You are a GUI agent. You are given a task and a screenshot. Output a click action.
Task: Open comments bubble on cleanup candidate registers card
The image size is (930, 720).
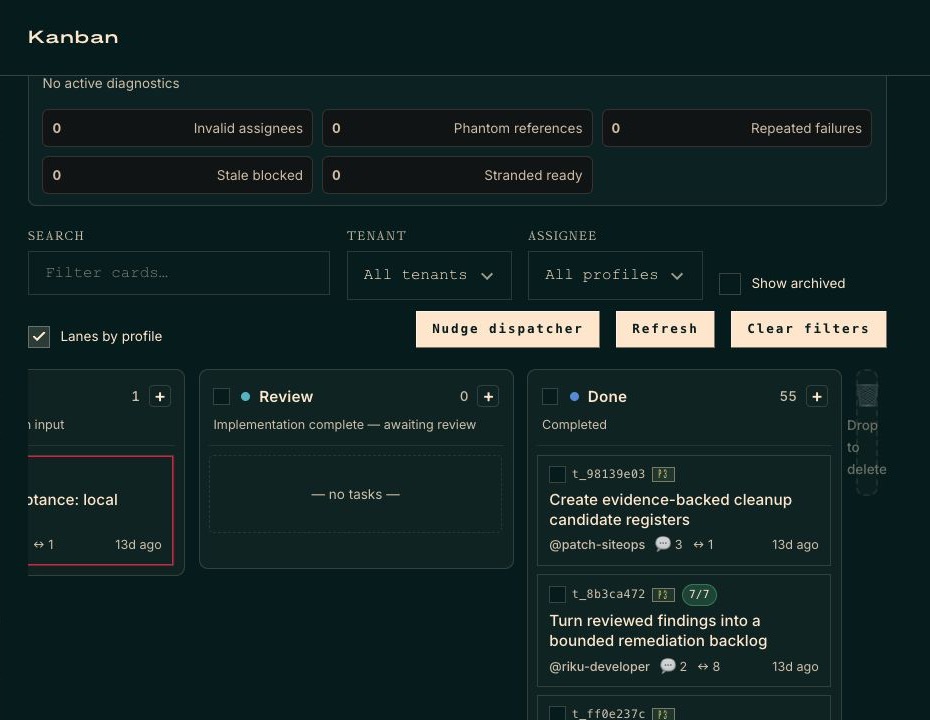point(662,544)
